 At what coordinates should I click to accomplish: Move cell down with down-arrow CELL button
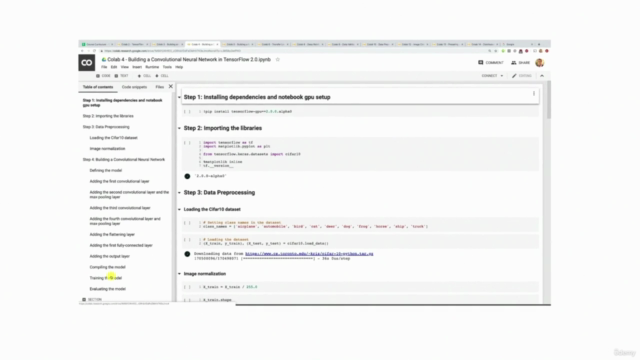point(162,76)
